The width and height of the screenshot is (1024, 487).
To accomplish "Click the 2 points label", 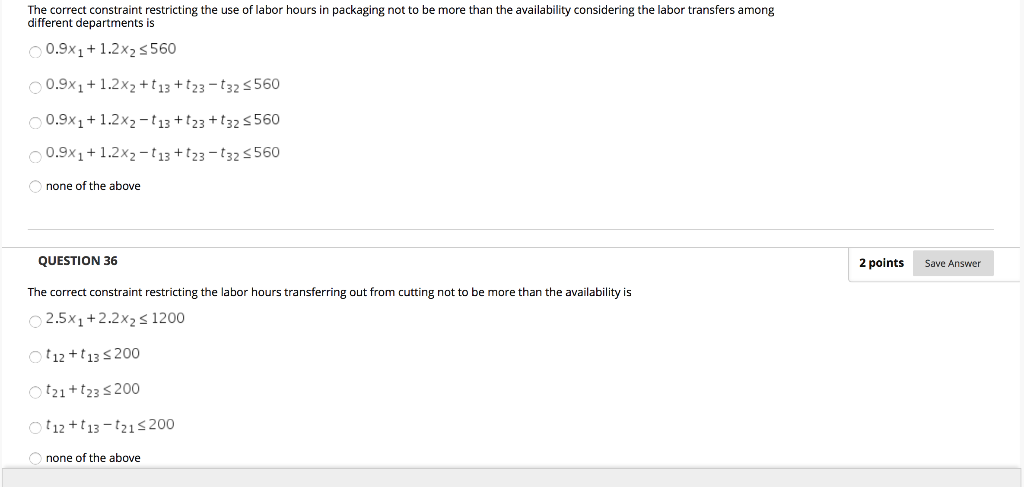I will (x=881, y=263).
